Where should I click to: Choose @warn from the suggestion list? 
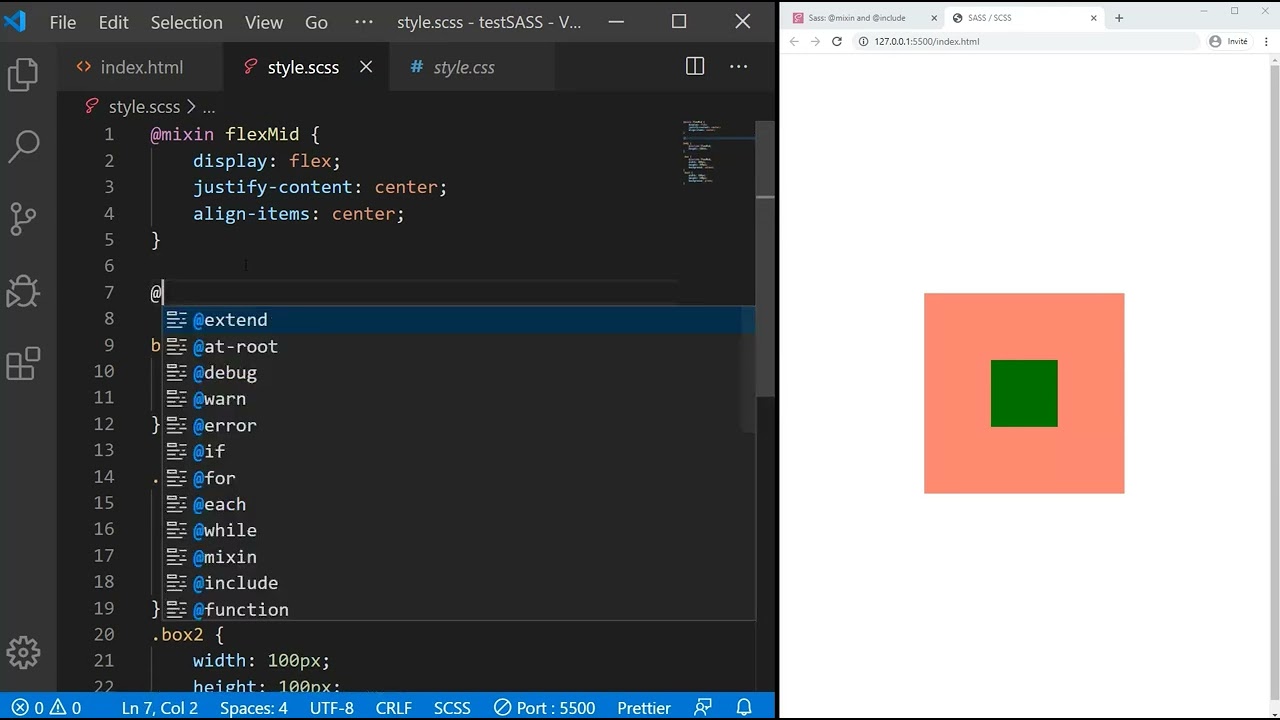pos(460,399)
